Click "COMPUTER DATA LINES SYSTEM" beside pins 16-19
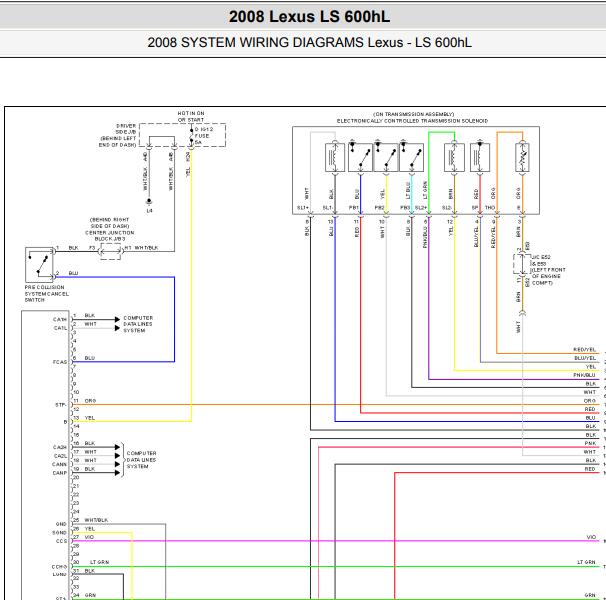606x600 pixels. [141, 460]
